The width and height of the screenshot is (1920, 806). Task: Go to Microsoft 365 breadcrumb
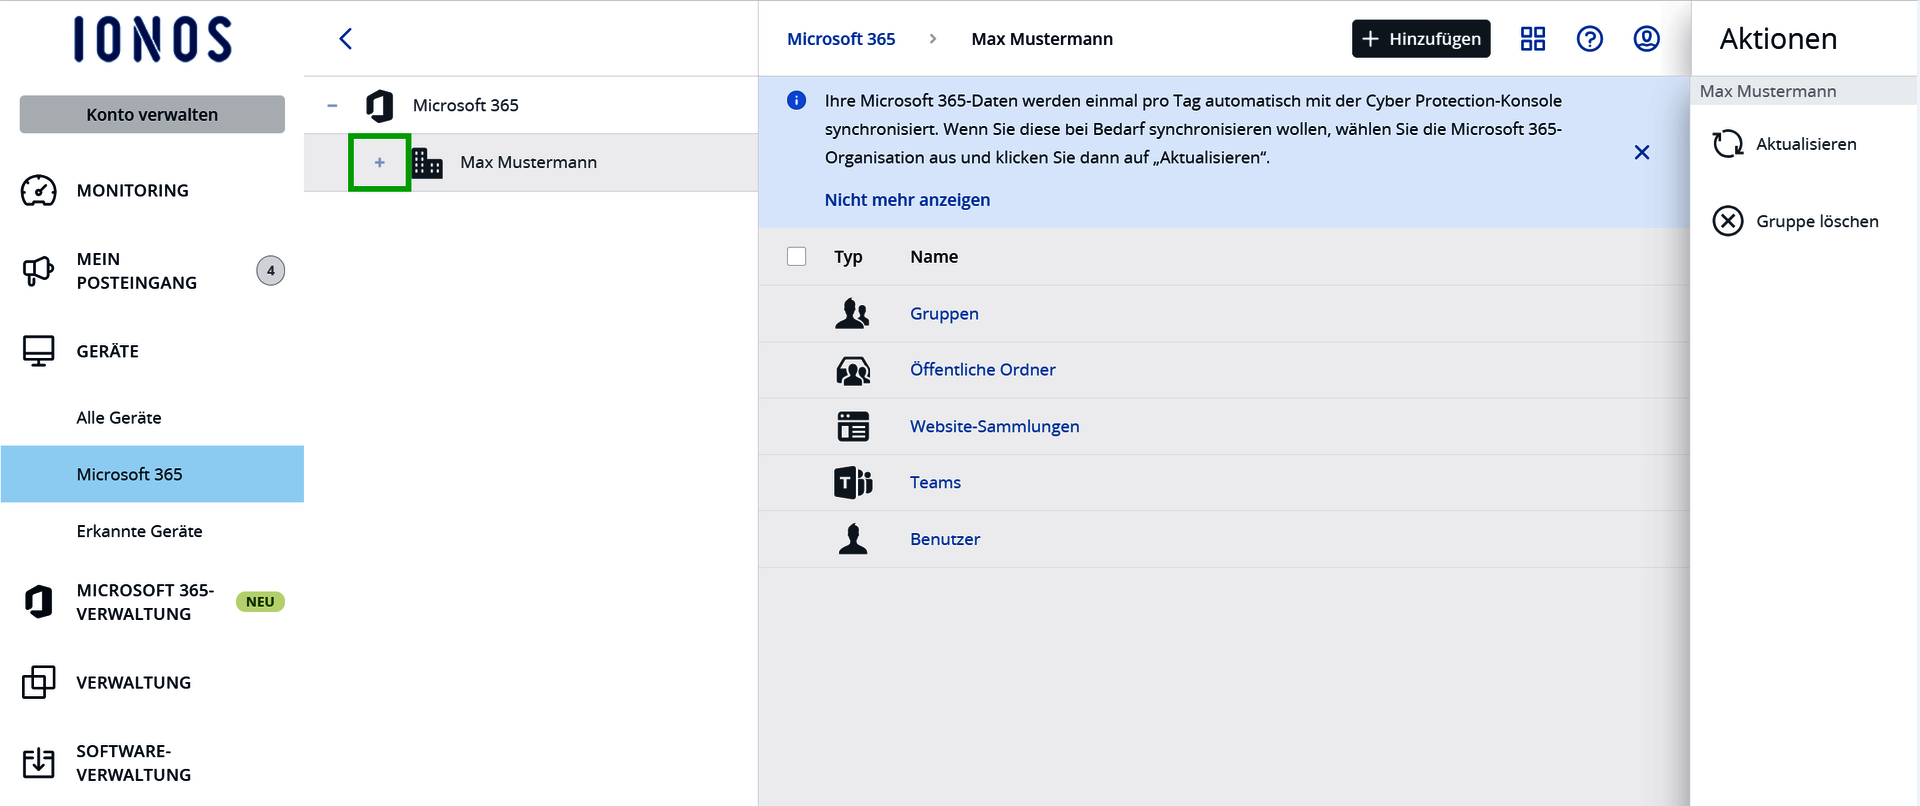coord(841,39)
